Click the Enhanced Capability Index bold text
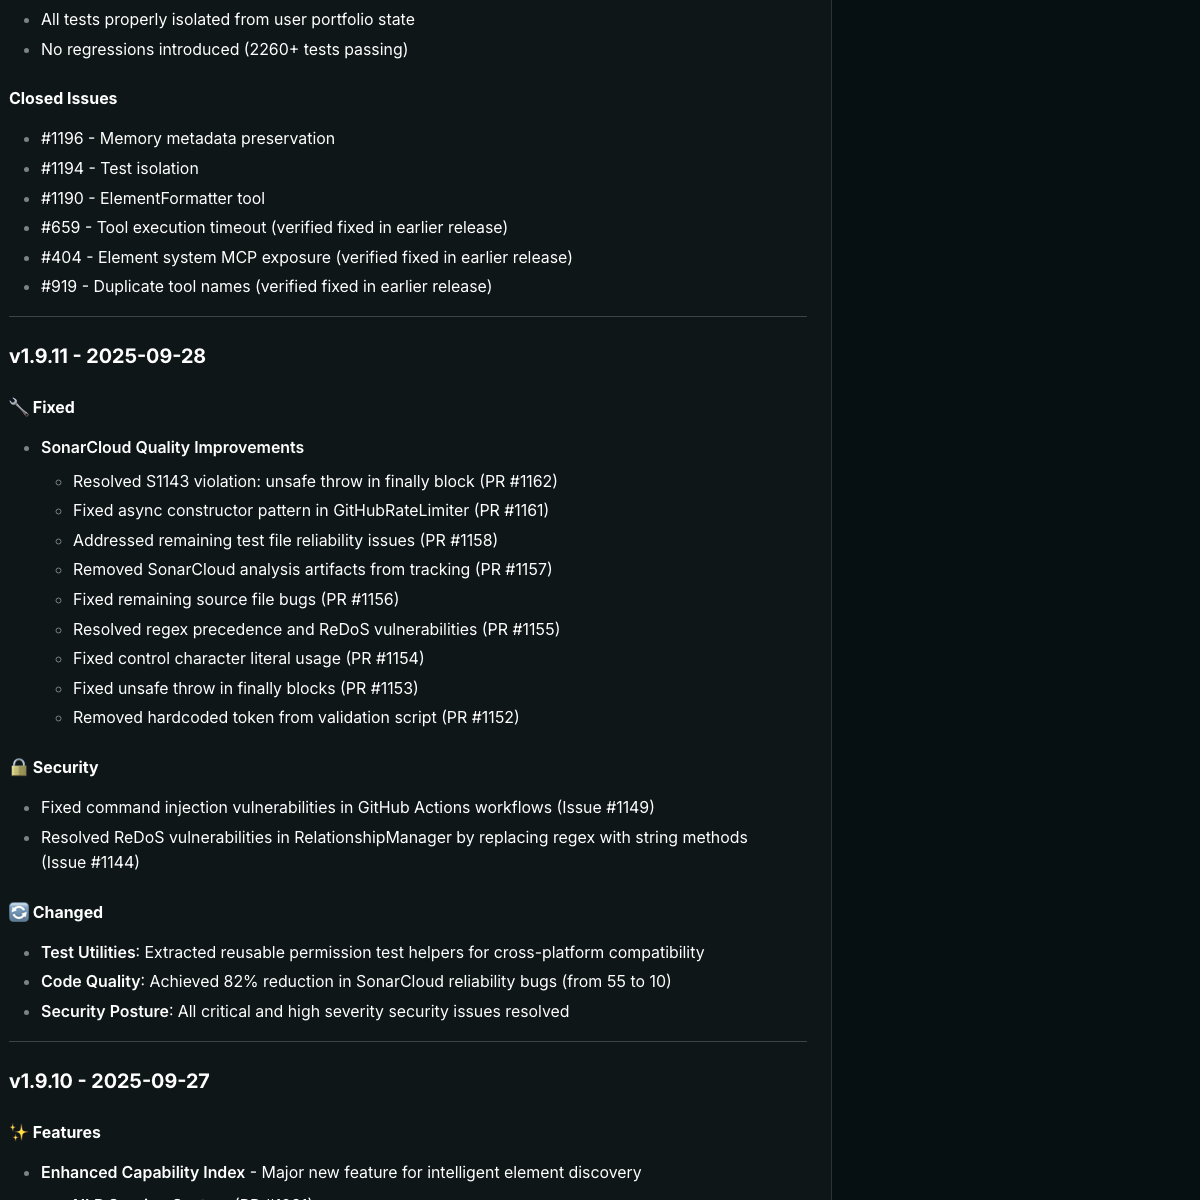1200x1200 pixels. tap(143, 1172)
